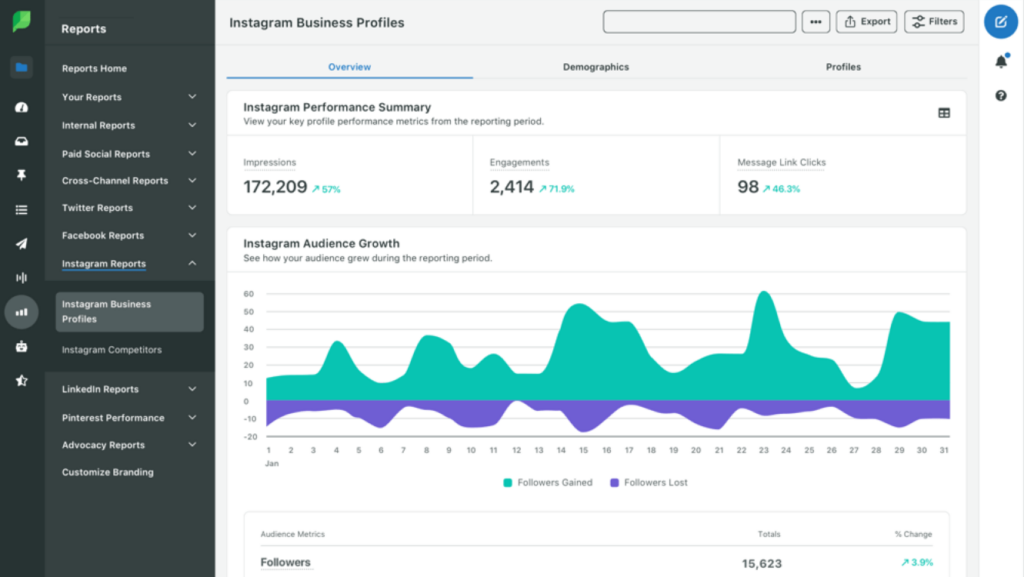Open the help question mark icon
This screenshot has width=1024, height=577.
click(1001, 96)
